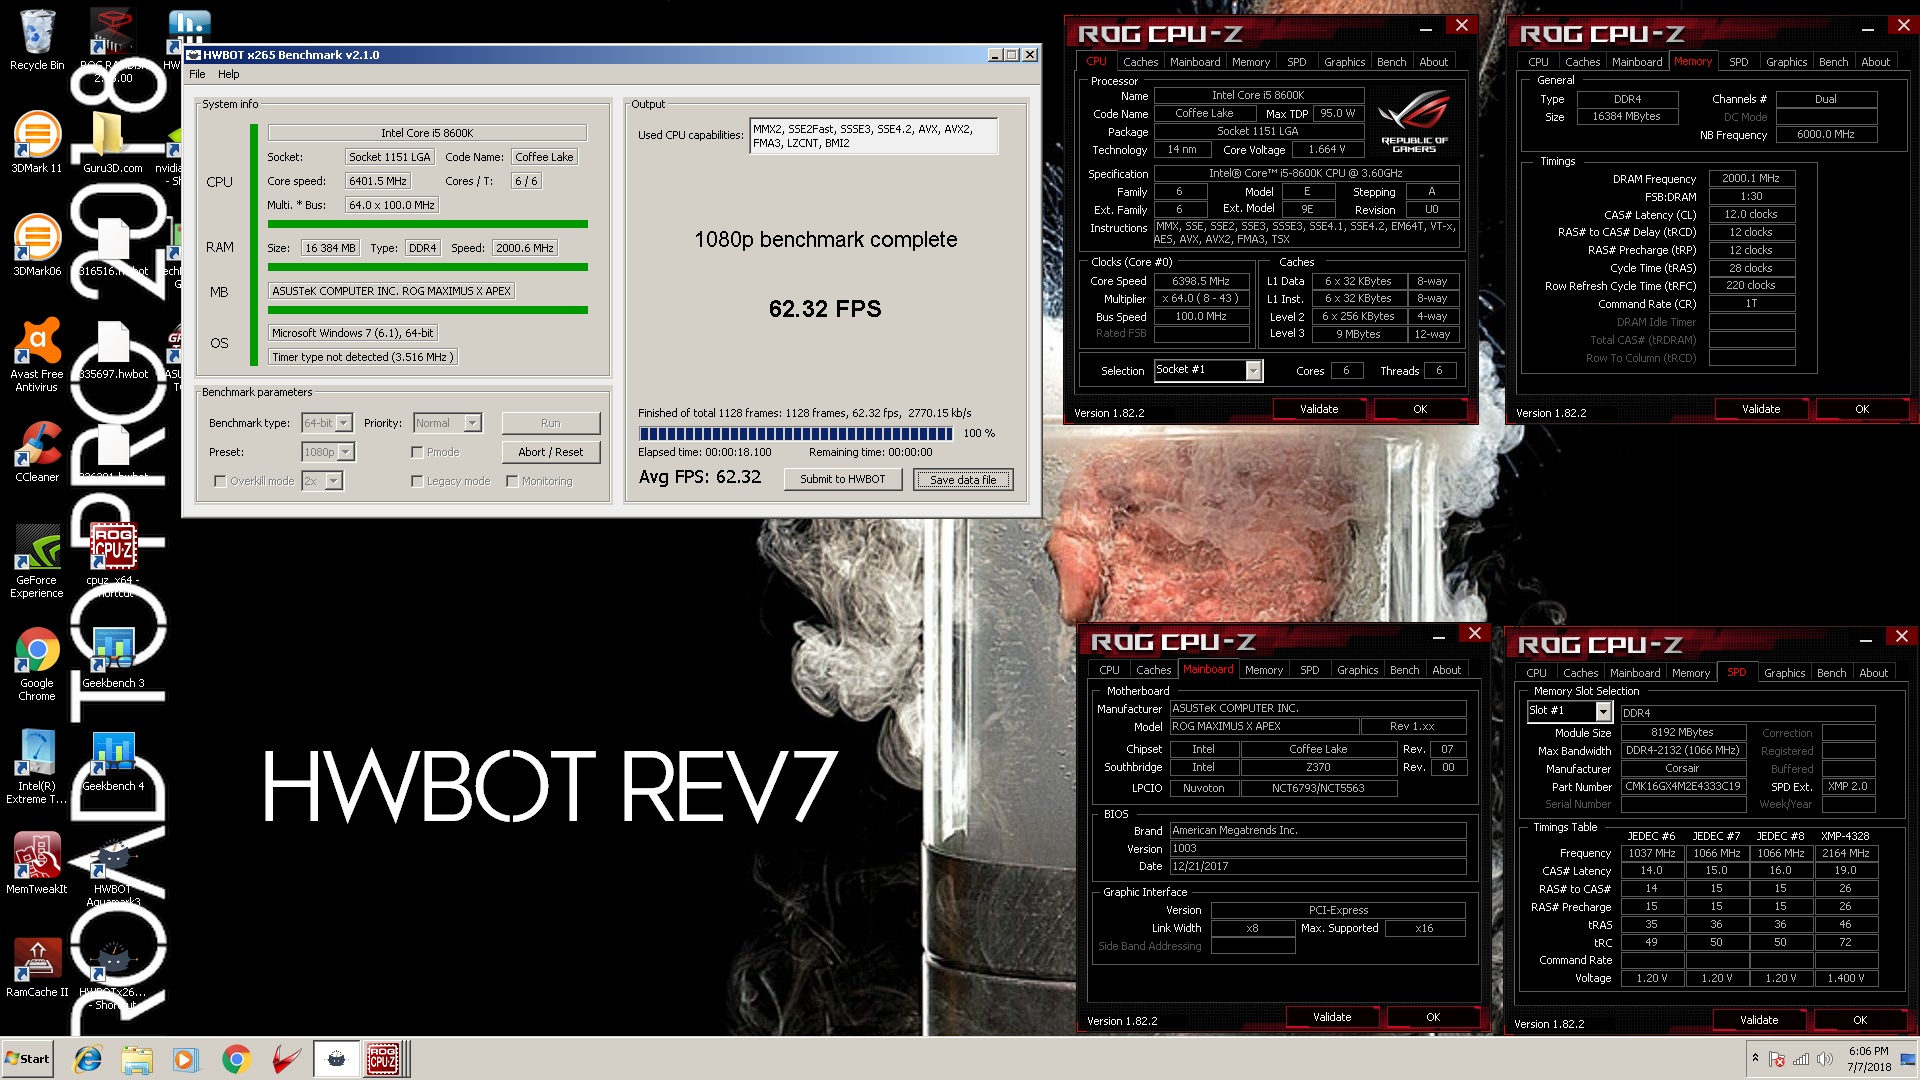Screen dimensions: 1920x1080
Task: Open the Intel(R) Extreme Tuning desktop shortcut
Action: (37, 766)
